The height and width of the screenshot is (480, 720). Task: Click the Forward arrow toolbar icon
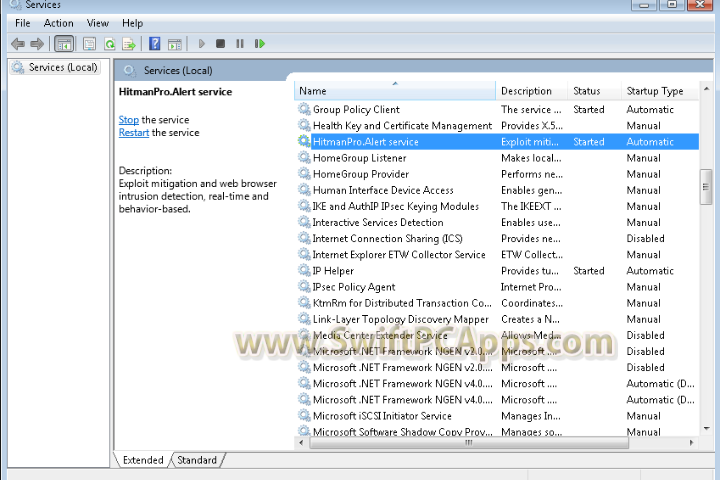(37, 44)
